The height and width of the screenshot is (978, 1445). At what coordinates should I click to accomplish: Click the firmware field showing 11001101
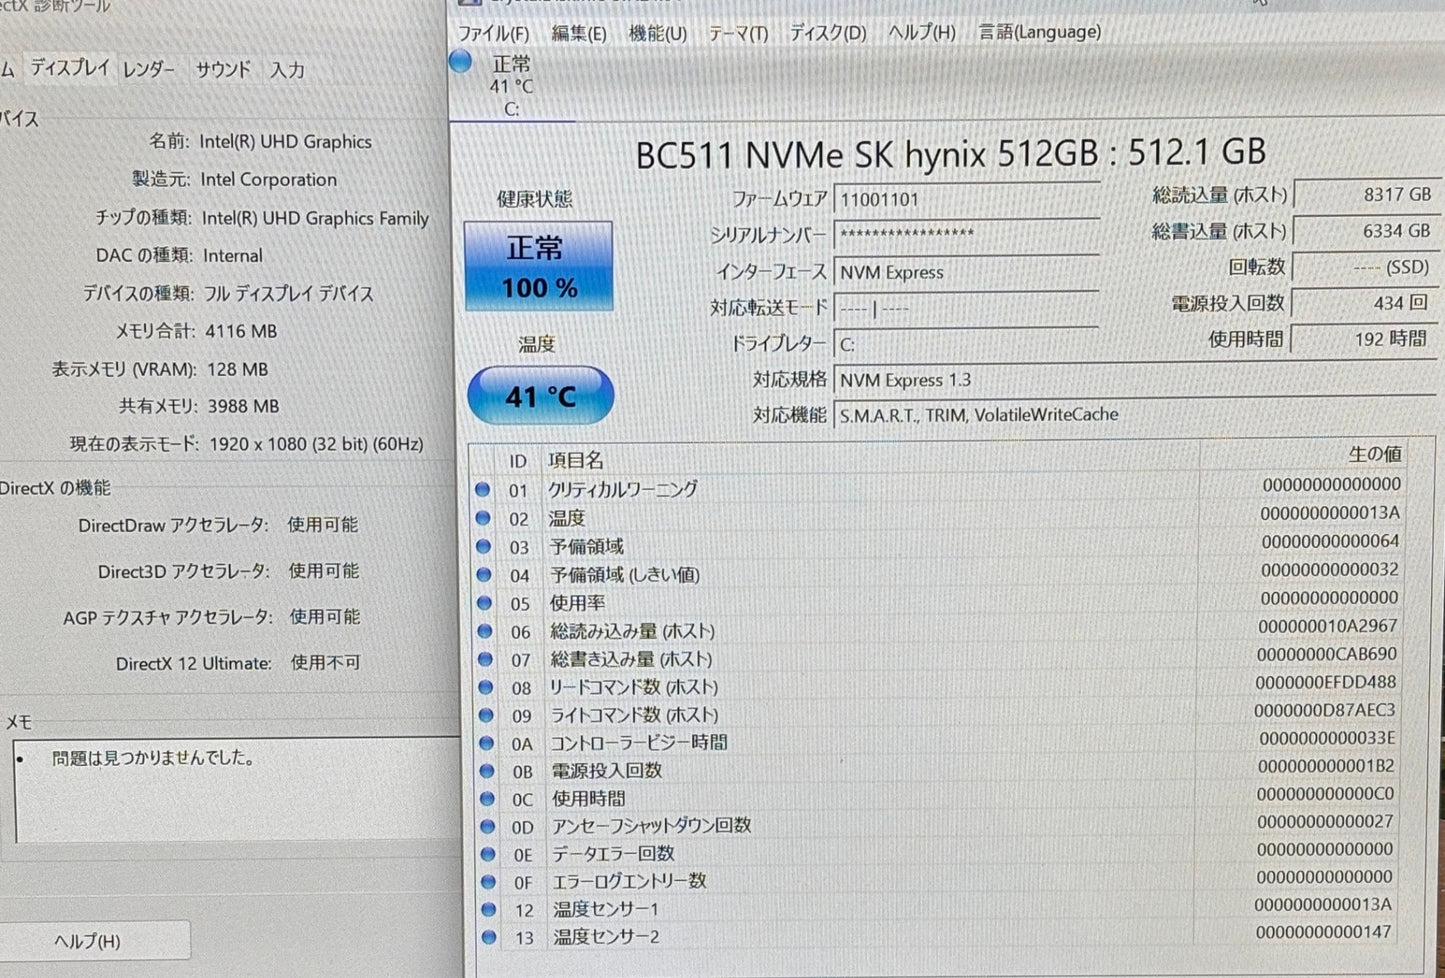pos(967,199)
